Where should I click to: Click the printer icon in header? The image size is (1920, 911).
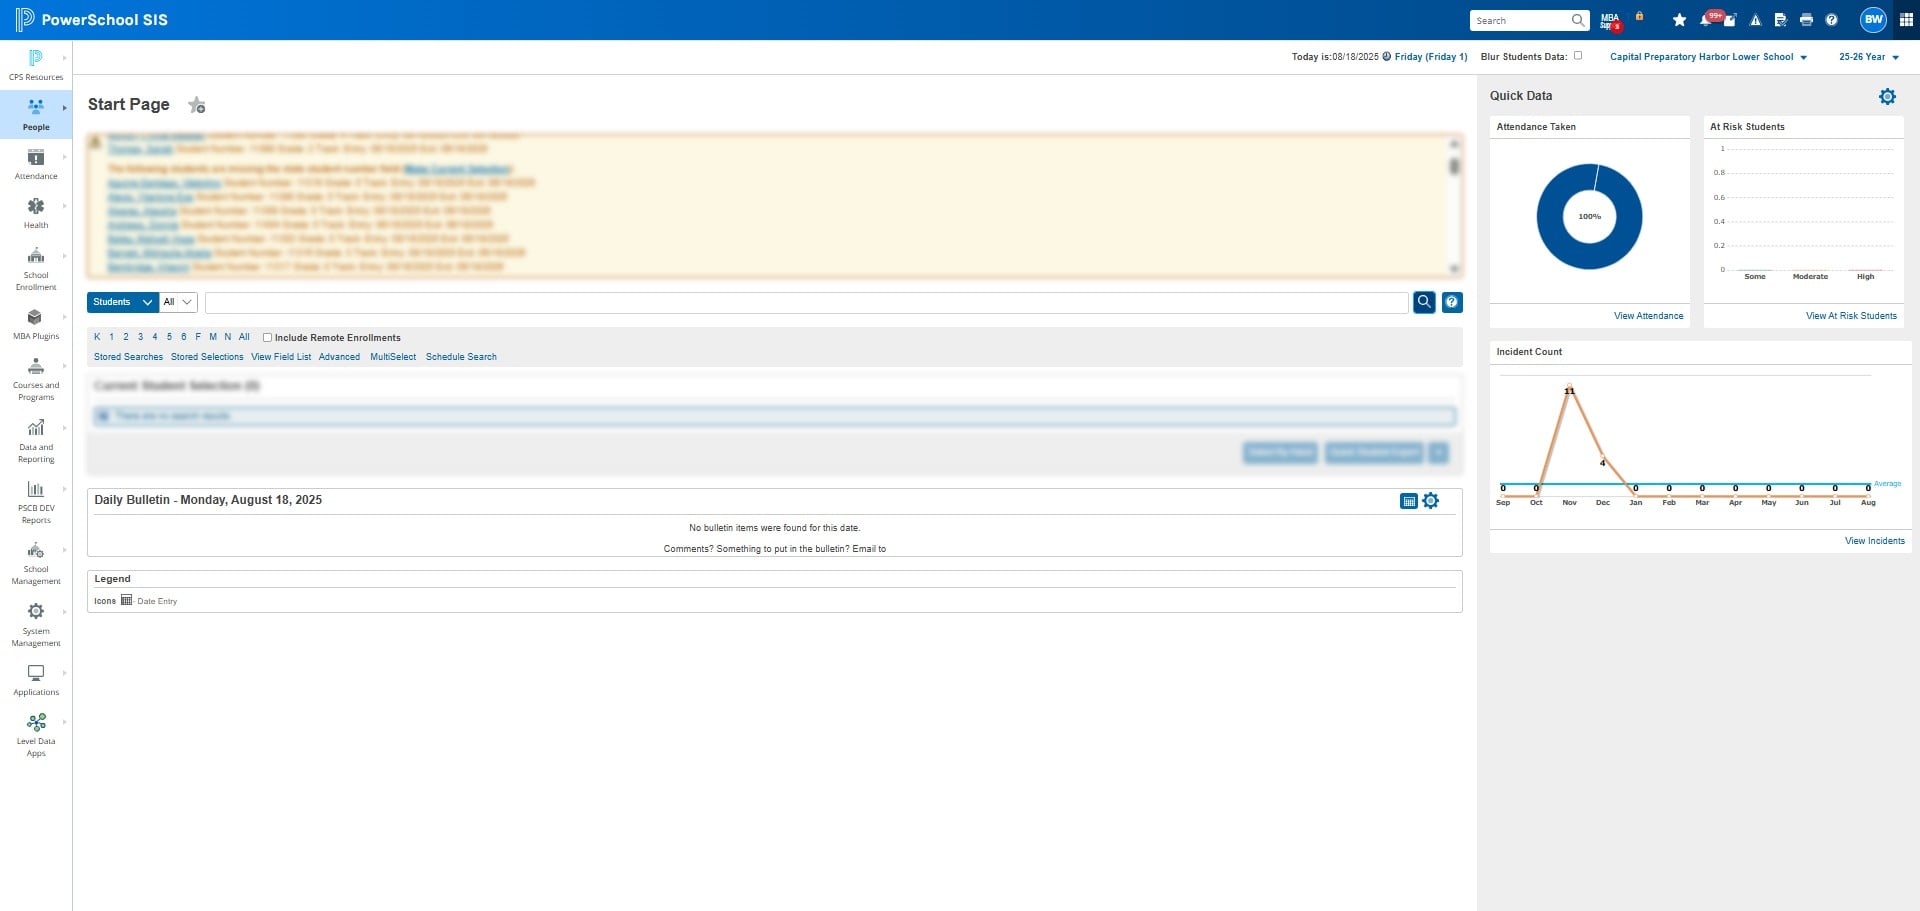[1806, 20]
